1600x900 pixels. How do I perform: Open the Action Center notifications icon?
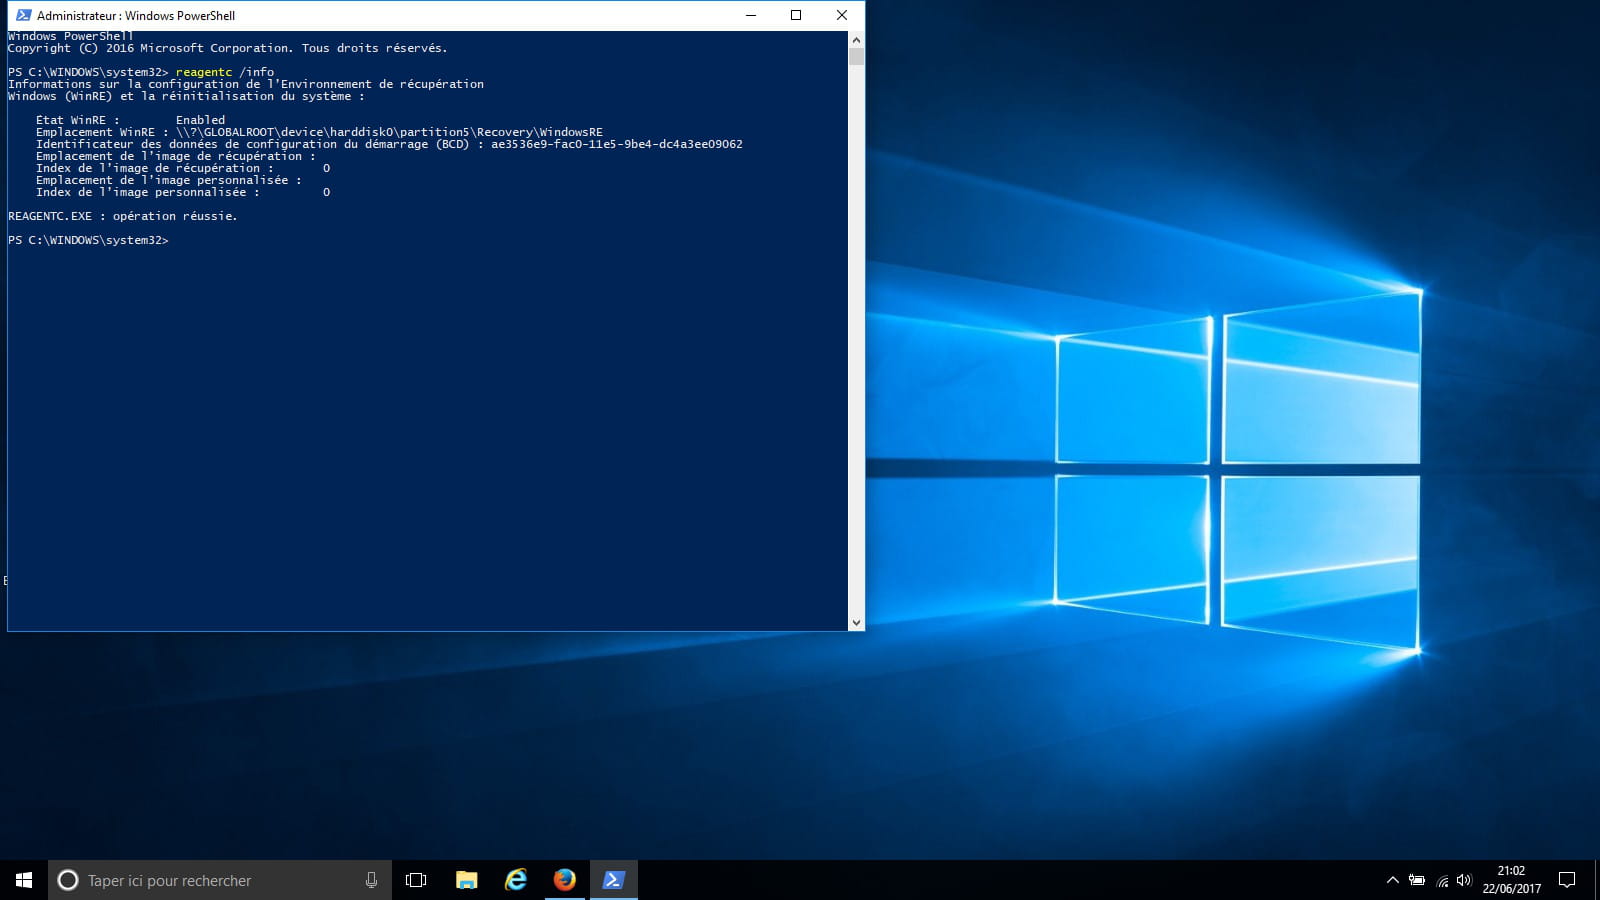(x=1567, y=880)
